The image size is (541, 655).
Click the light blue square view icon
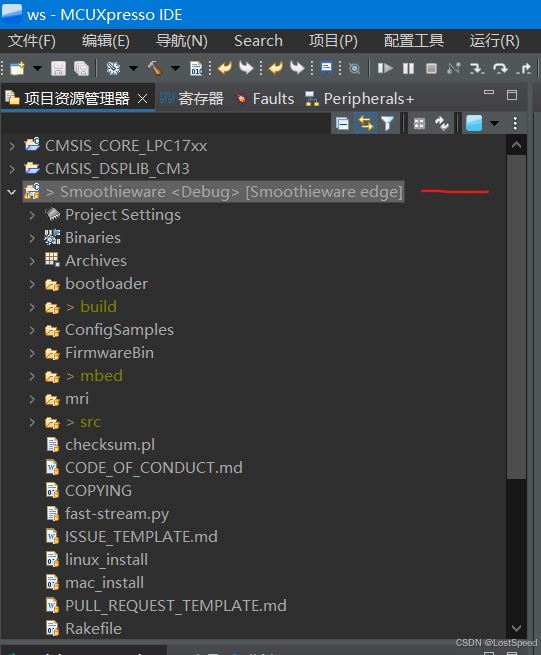(x=474, y=123)
